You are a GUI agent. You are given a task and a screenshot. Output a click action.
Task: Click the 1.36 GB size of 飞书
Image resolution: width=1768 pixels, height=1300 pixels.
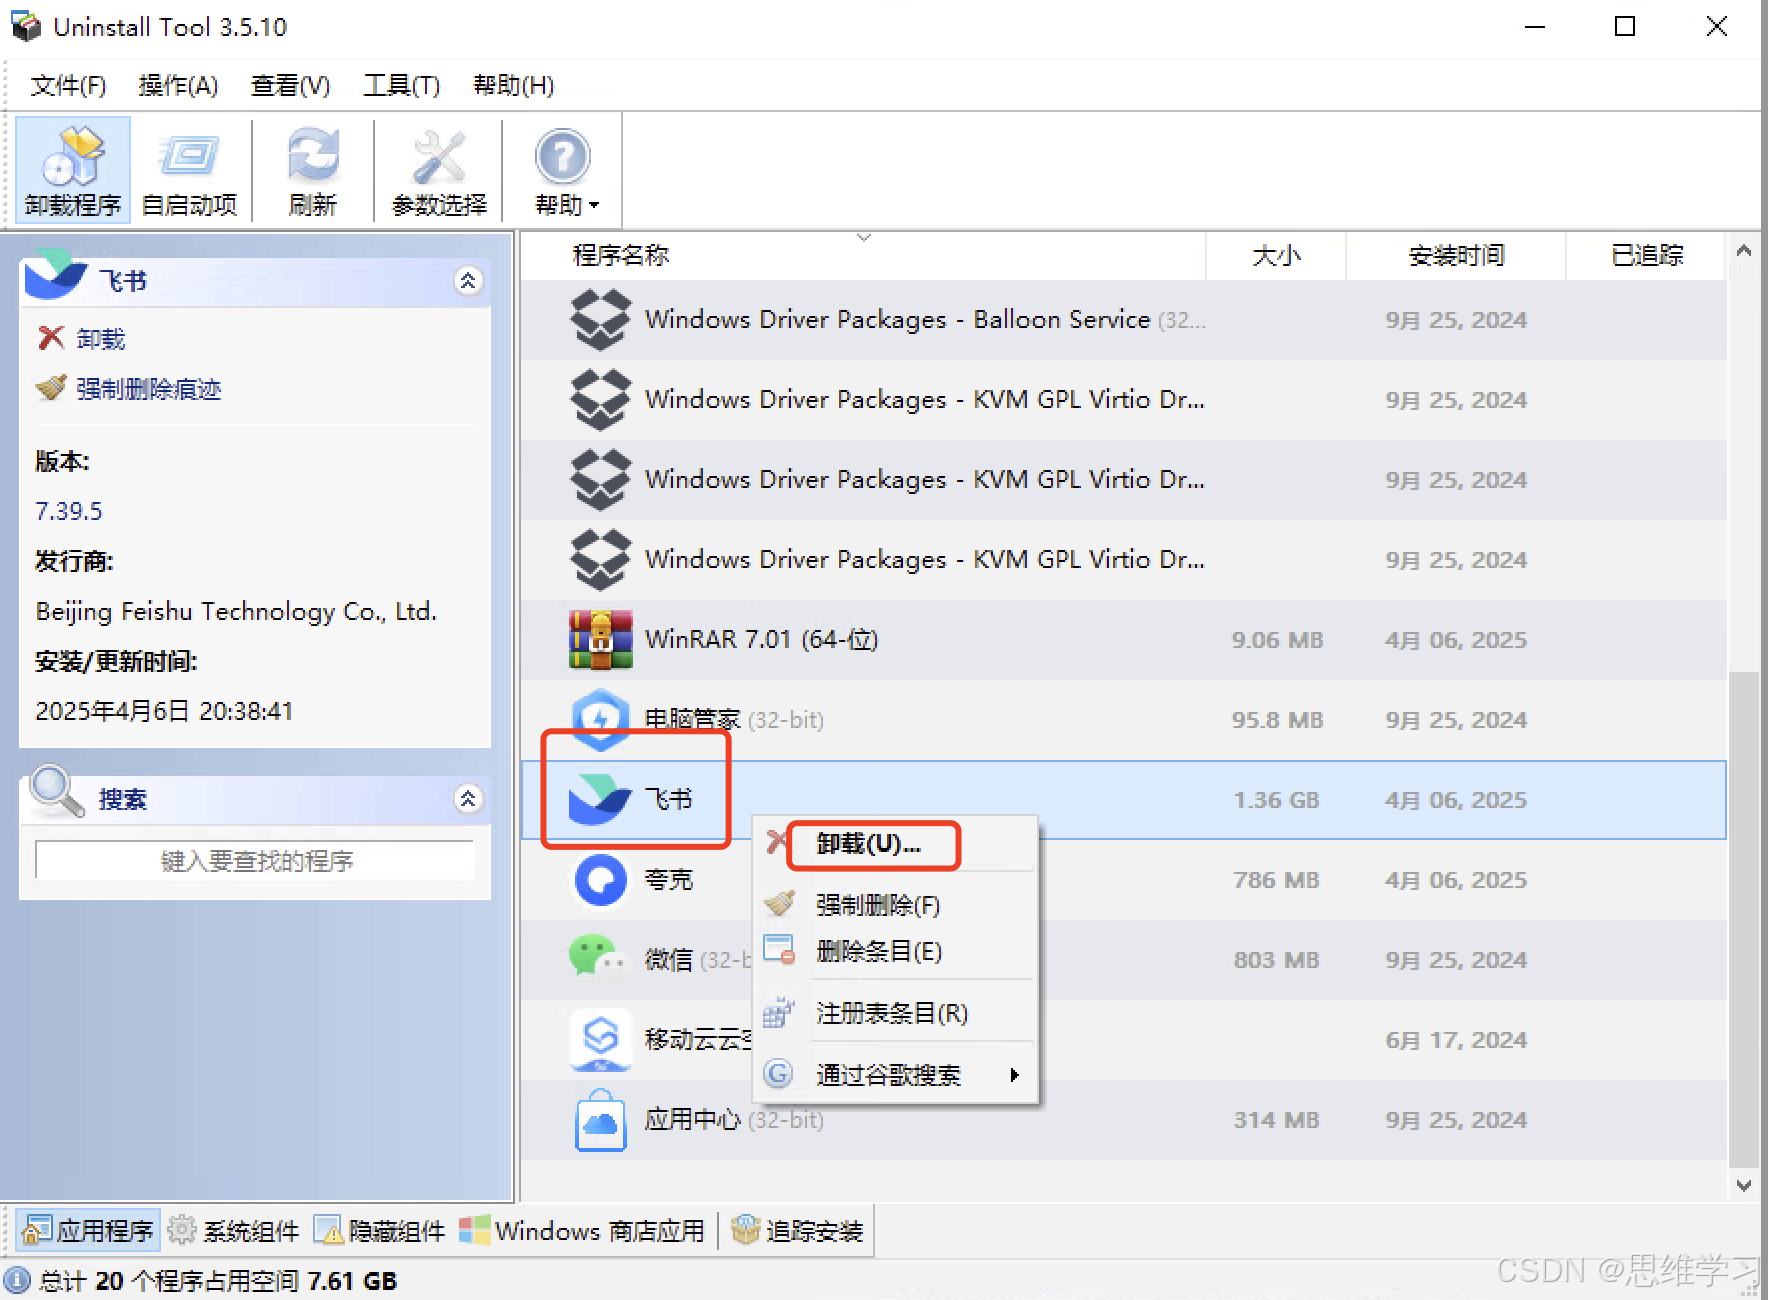point(1276,800)
